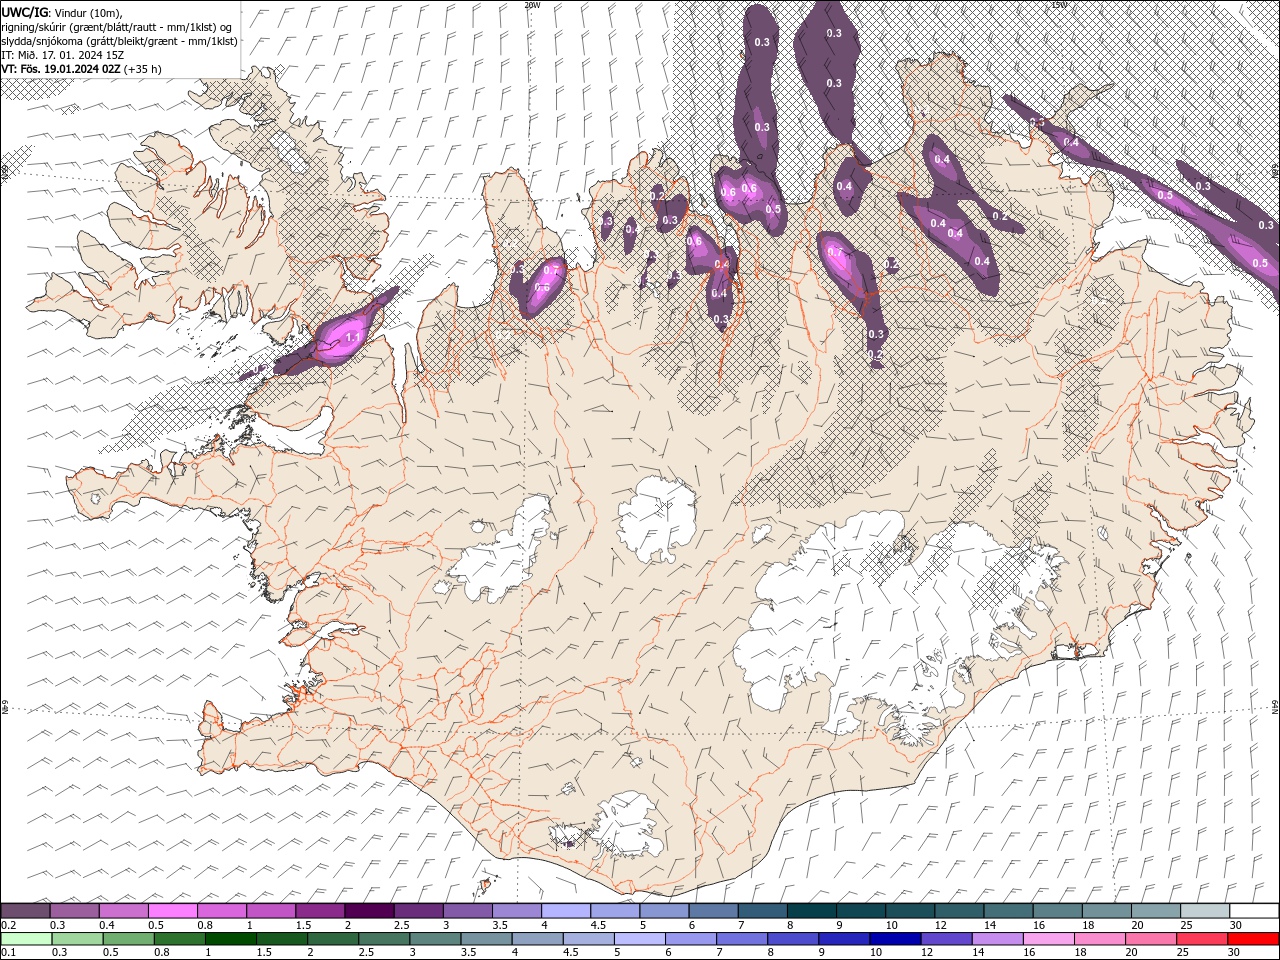Viewport: 1280px width, 960px height.
Task: Click the 'slydda/snjókoma' legend description line
Action: (x=119, y=41)
